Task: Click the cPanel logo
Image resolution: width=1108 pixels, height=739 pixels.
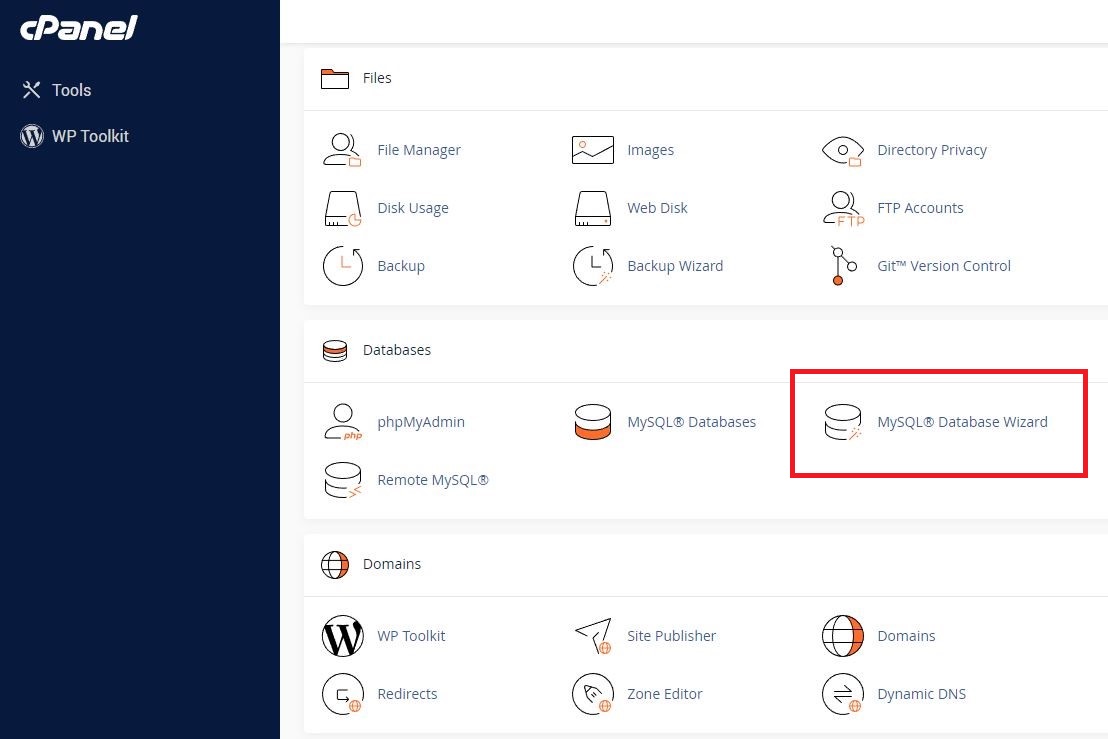Action: click(78, 28)
